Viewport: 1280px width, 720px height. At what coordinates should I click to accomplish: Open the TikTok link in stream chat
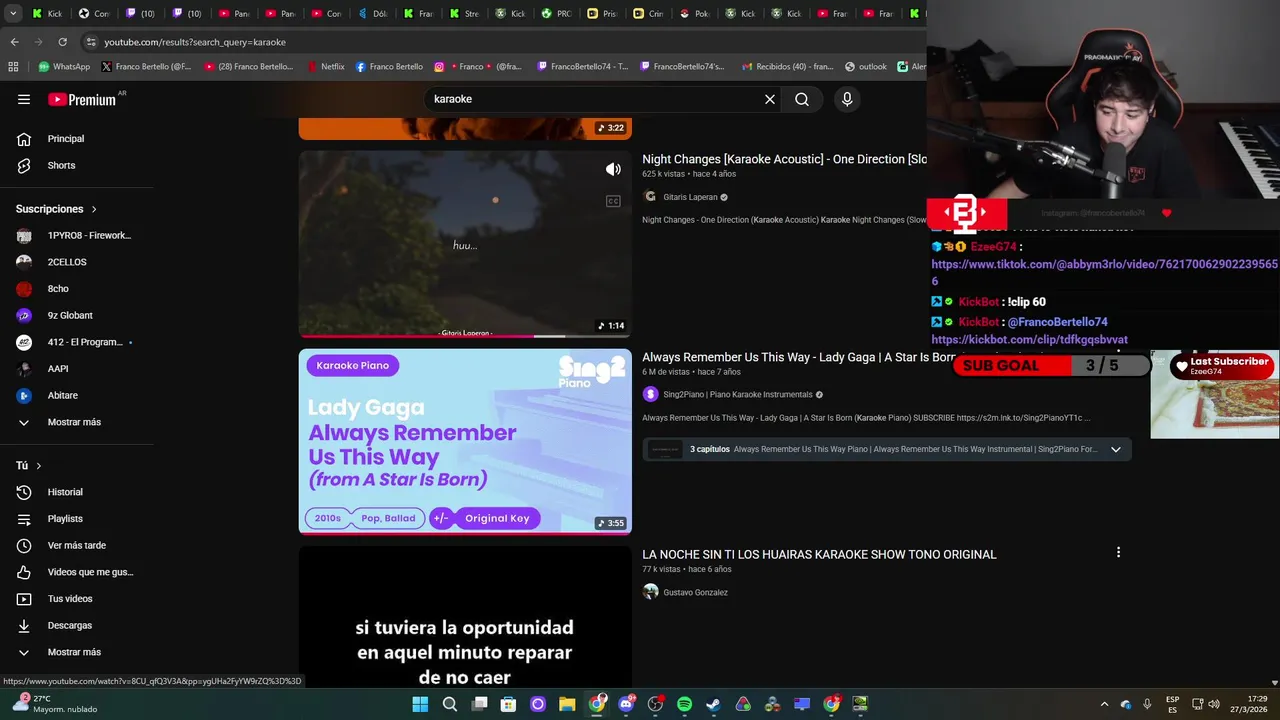pyautogui.click(x=1104, y=272)
